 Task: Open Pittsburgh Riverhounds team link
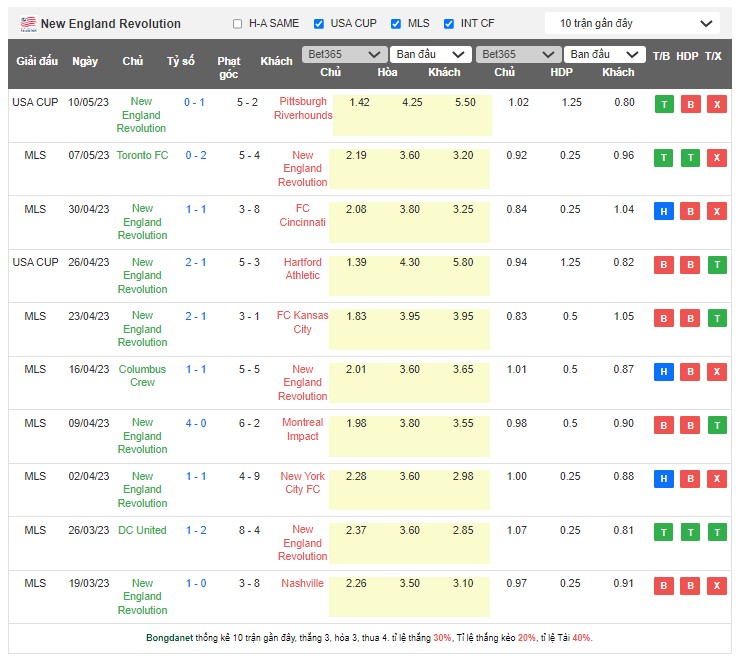pyautogui.click(x=302, y=108)
